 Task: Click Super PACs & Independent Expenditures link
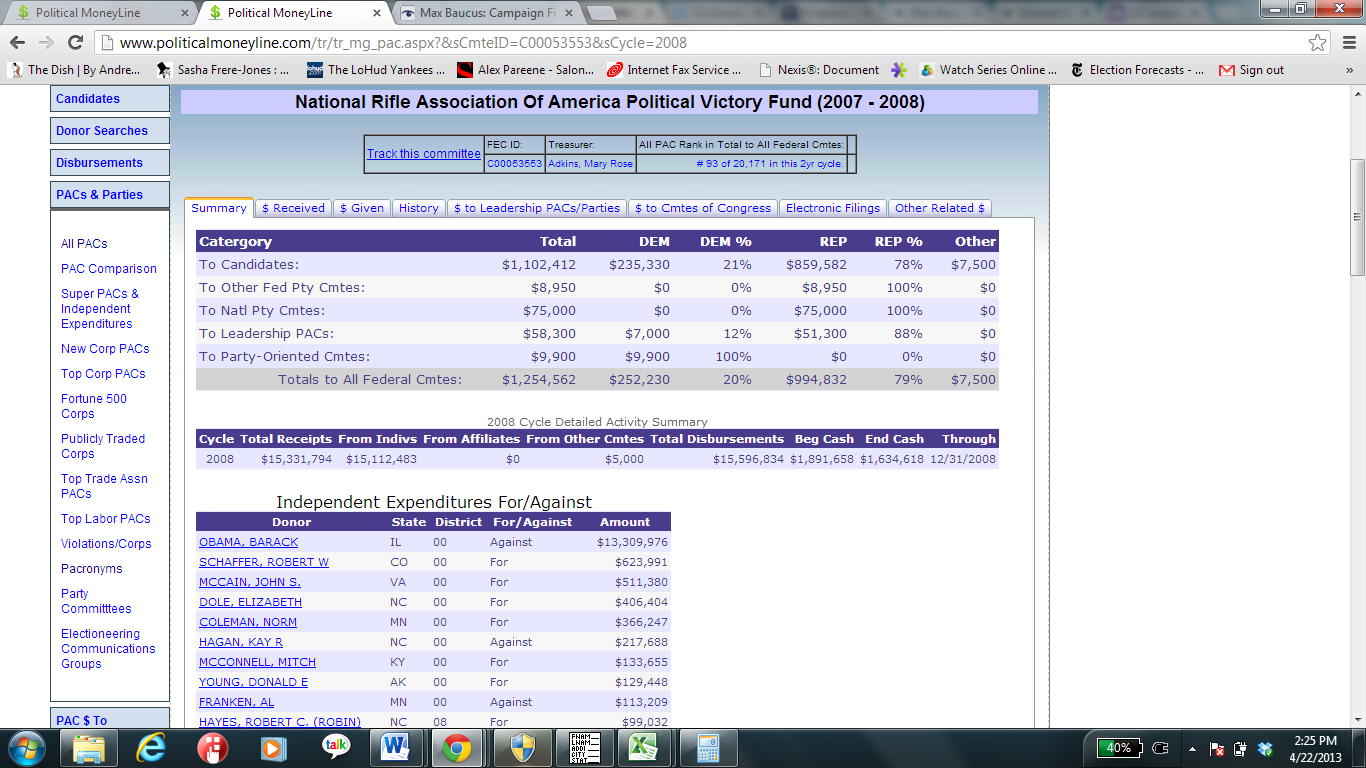click(100, 309)
